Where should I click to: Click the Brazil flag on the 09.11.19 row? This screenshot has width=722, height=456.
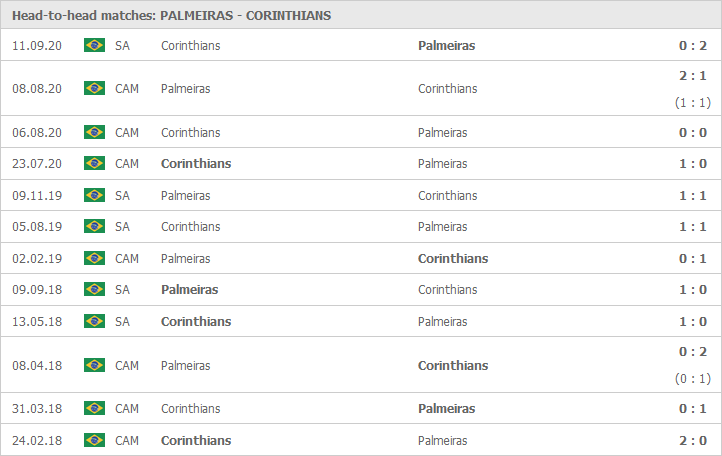pyautogui.click(x=94, y=195)
